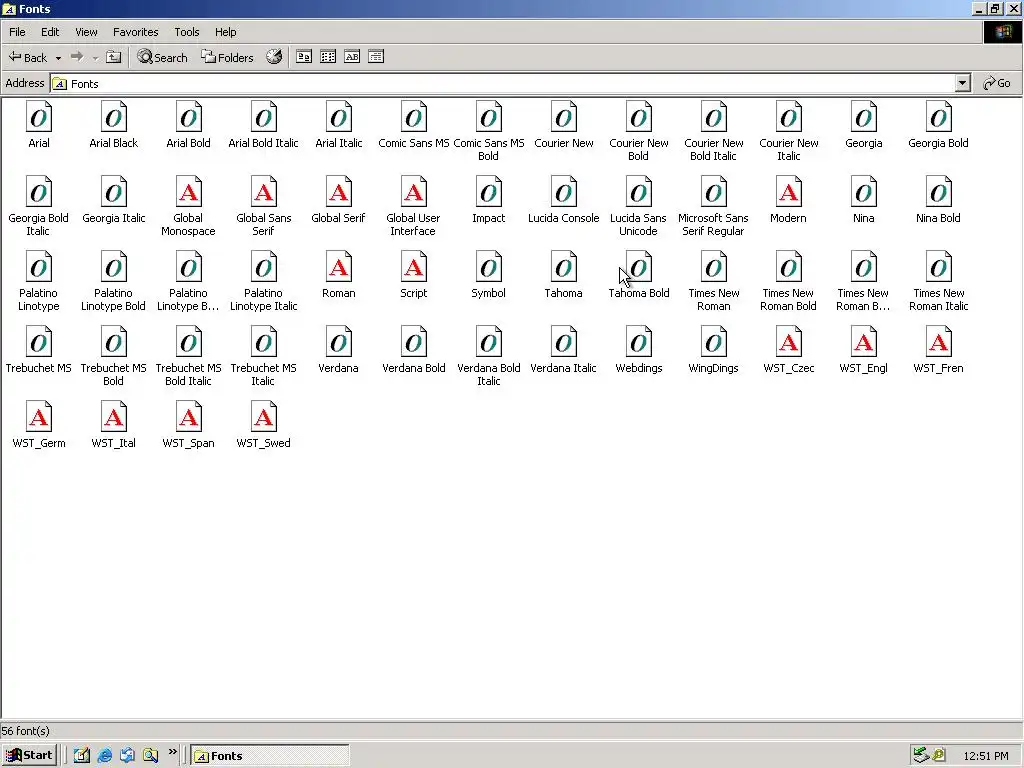This screenshot has height=768, width=1024.
Task: Click the first Quick Launch desktop icon
Action: (x=82, y=756)
